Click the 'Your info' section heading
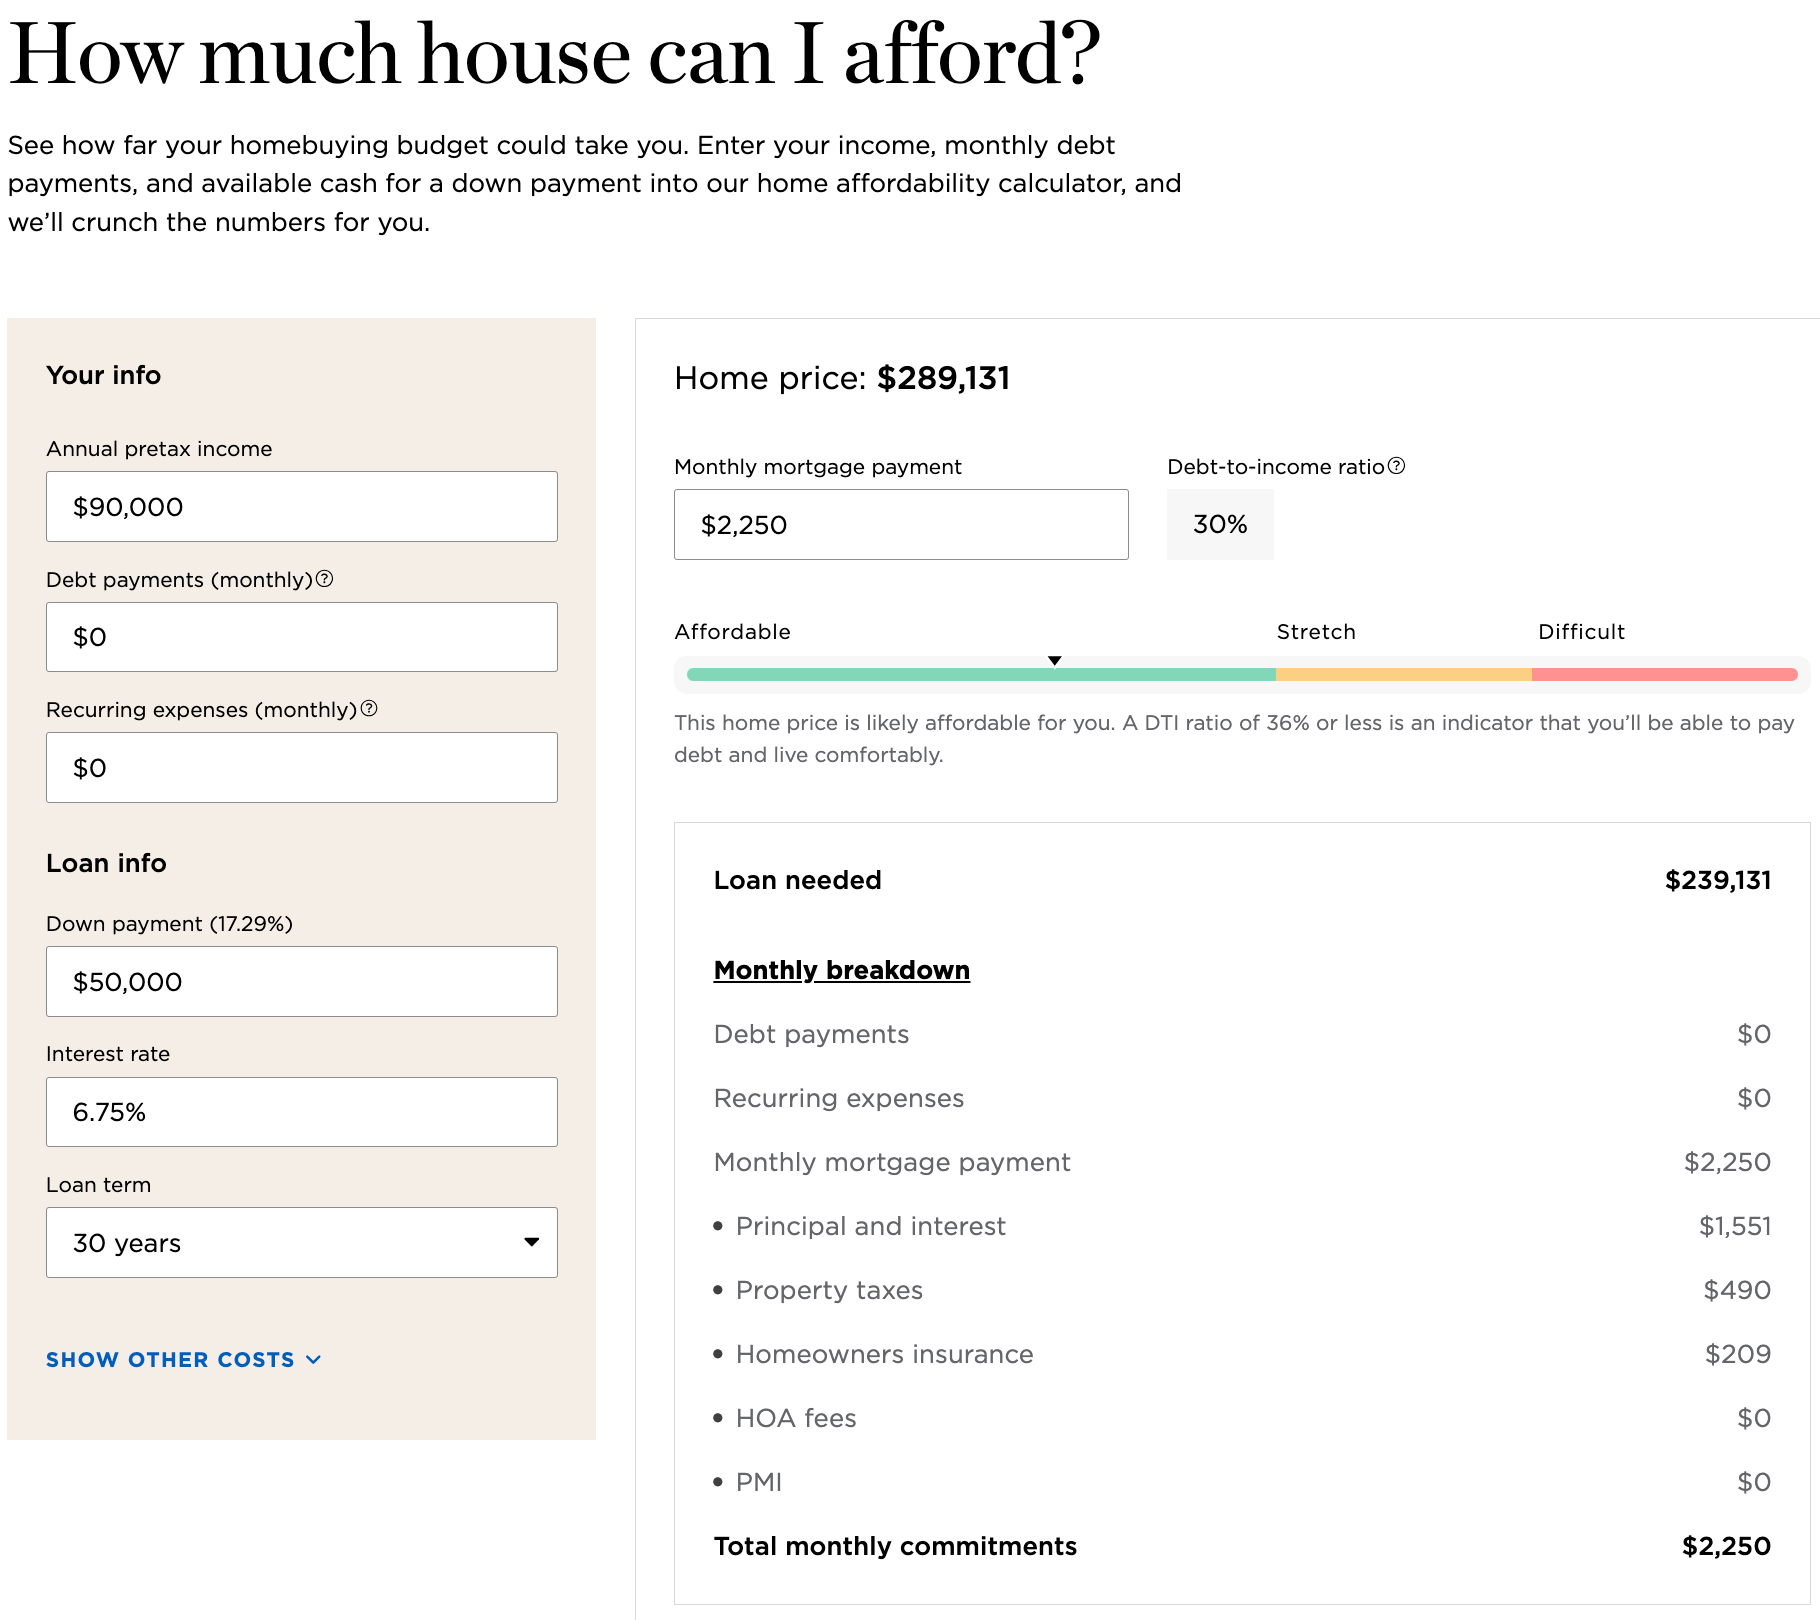The height and width of the screenshot is (1620, 1820). click(103, 375)
